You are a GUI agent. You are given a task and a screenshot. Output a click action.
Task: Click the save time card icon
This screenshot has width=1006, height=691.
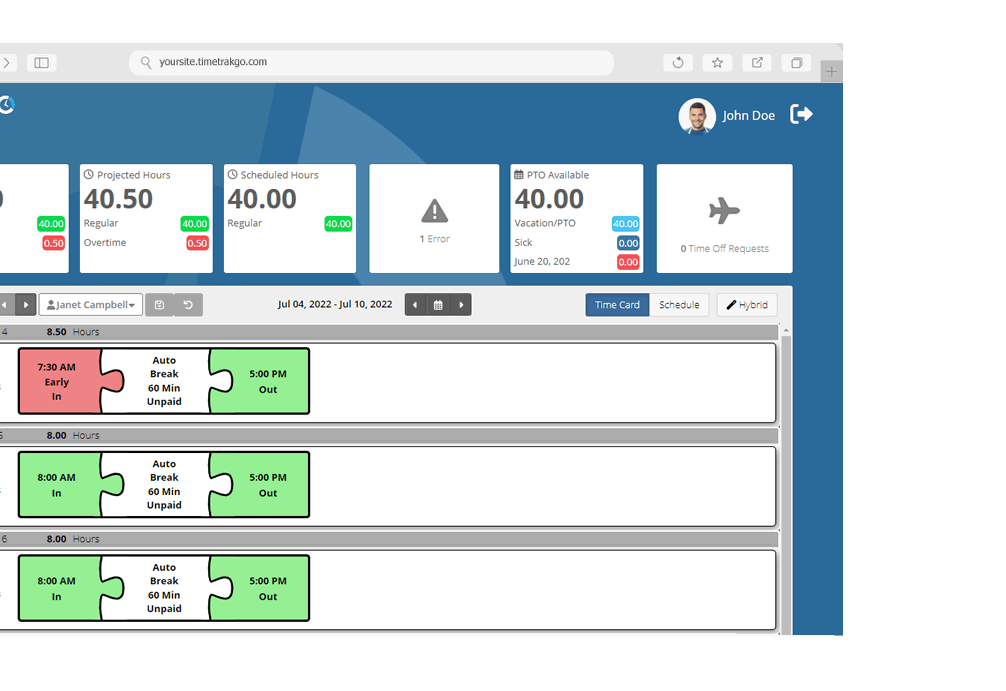point(160,305)
